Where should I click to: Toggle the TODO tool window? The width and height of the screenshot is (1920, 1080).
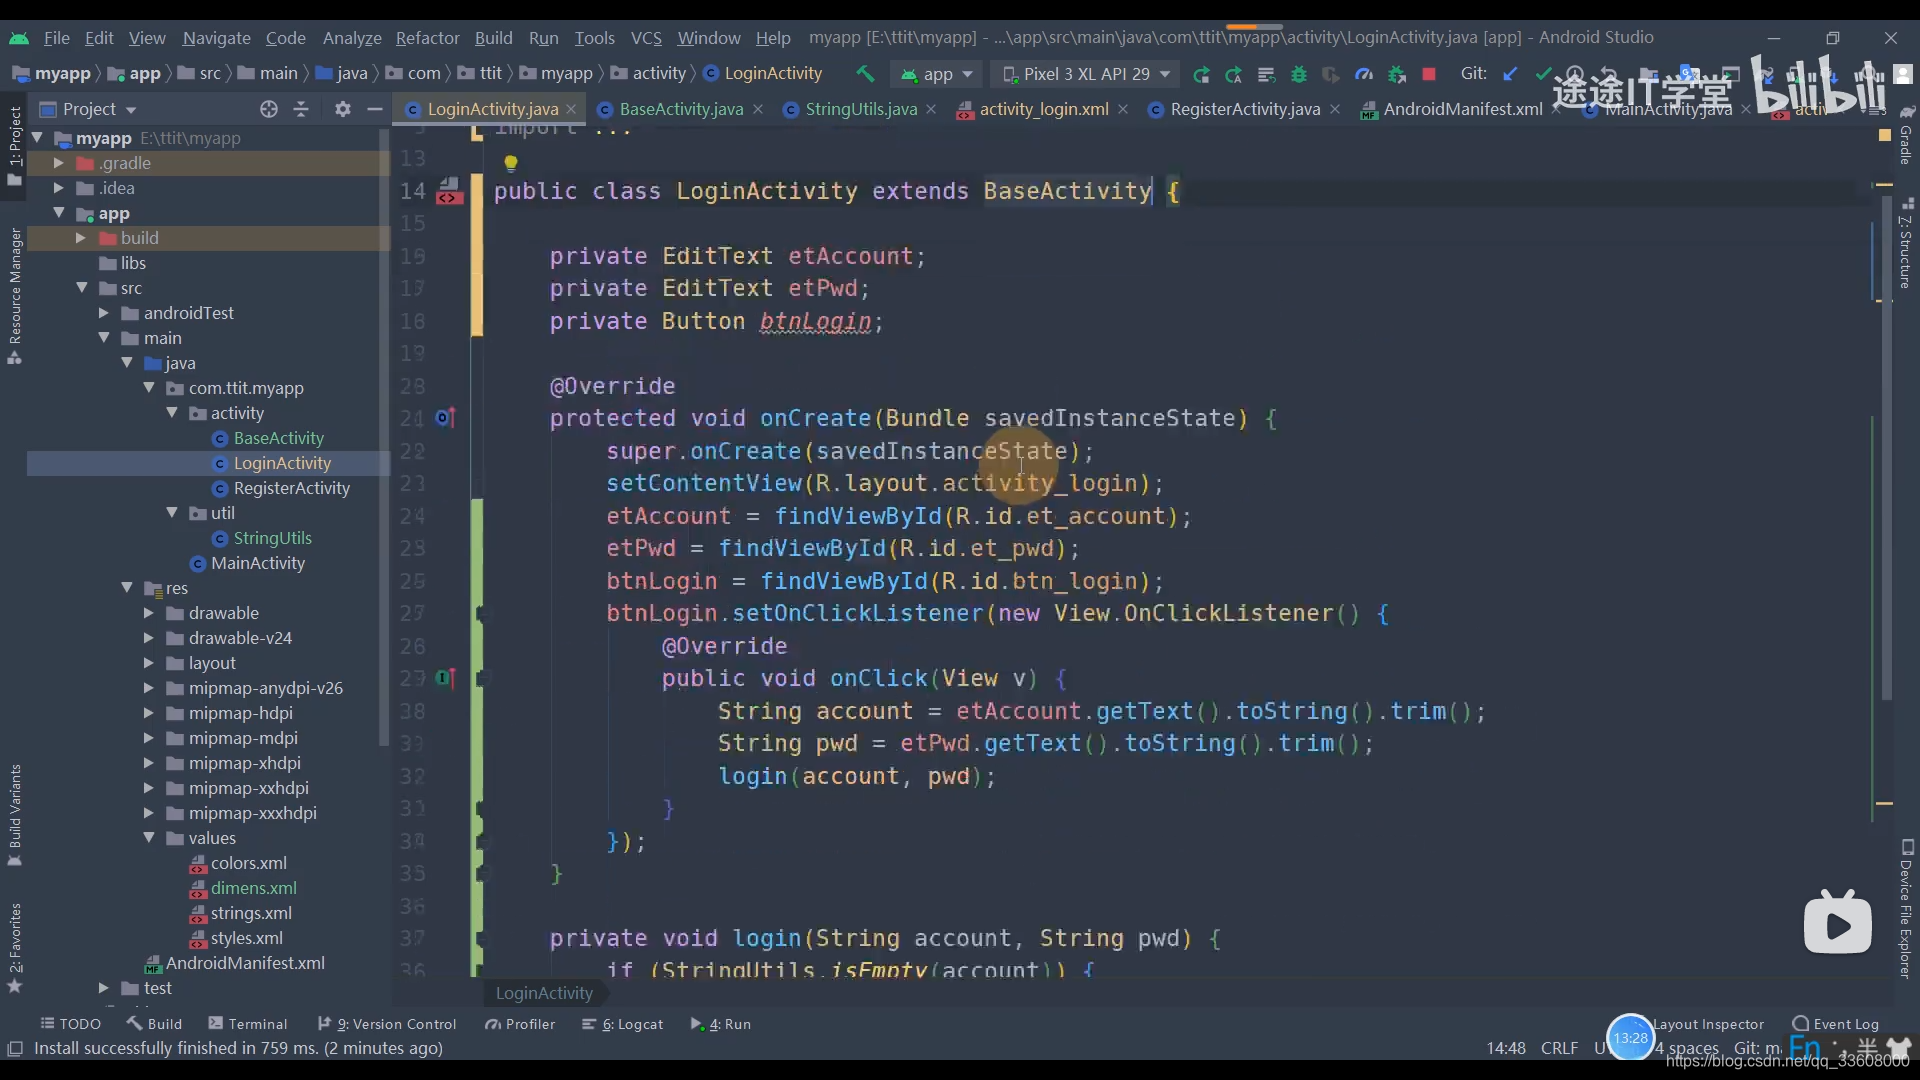pos(70,1024)
